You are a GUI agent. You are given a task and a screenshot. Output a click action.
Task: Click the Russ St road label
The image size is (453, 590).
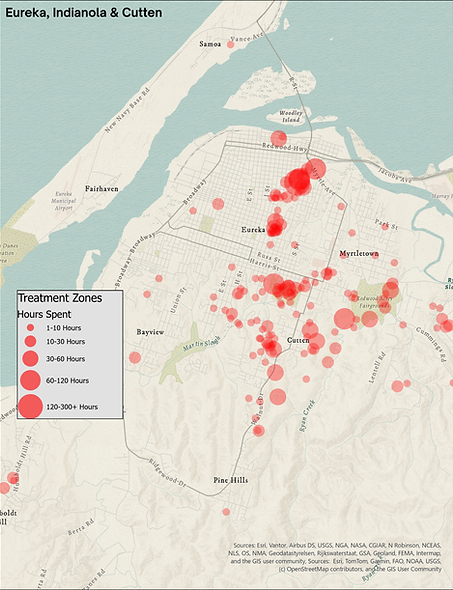269,258
